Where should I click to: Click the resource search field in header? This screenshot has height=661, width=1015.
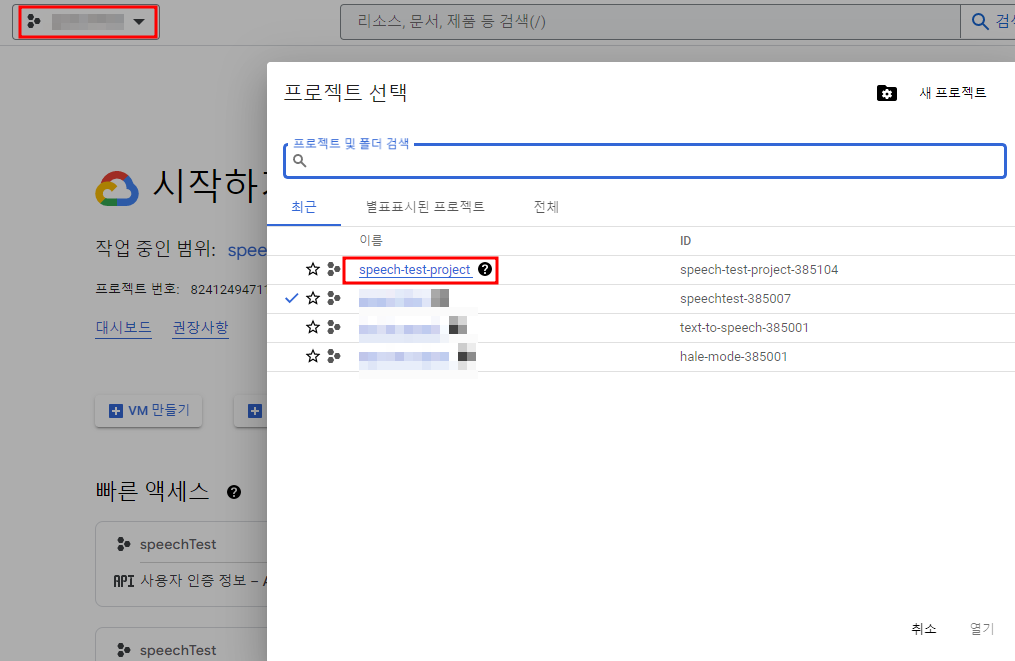click(x=650, y=21)
